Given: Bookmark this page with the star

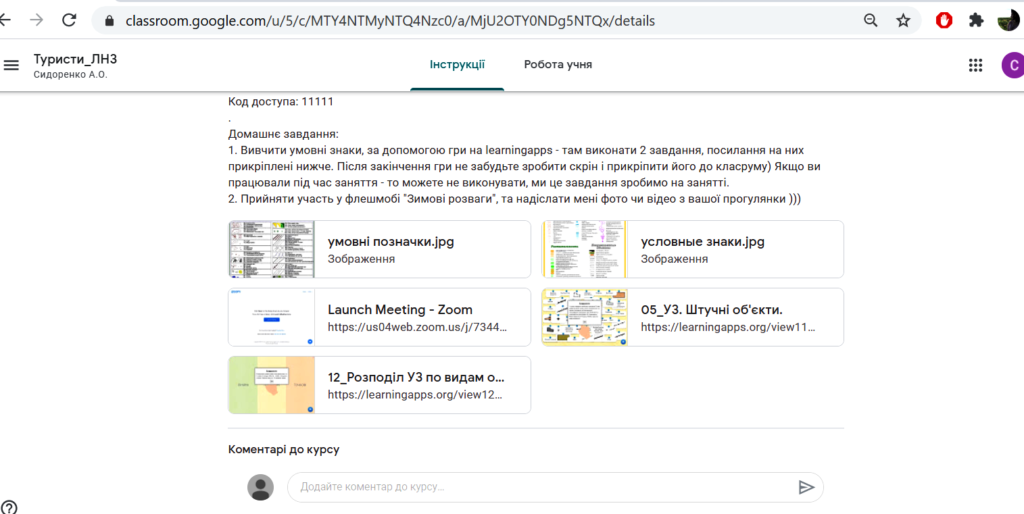Looking at the screenshot, I should (x=903, y=21).
